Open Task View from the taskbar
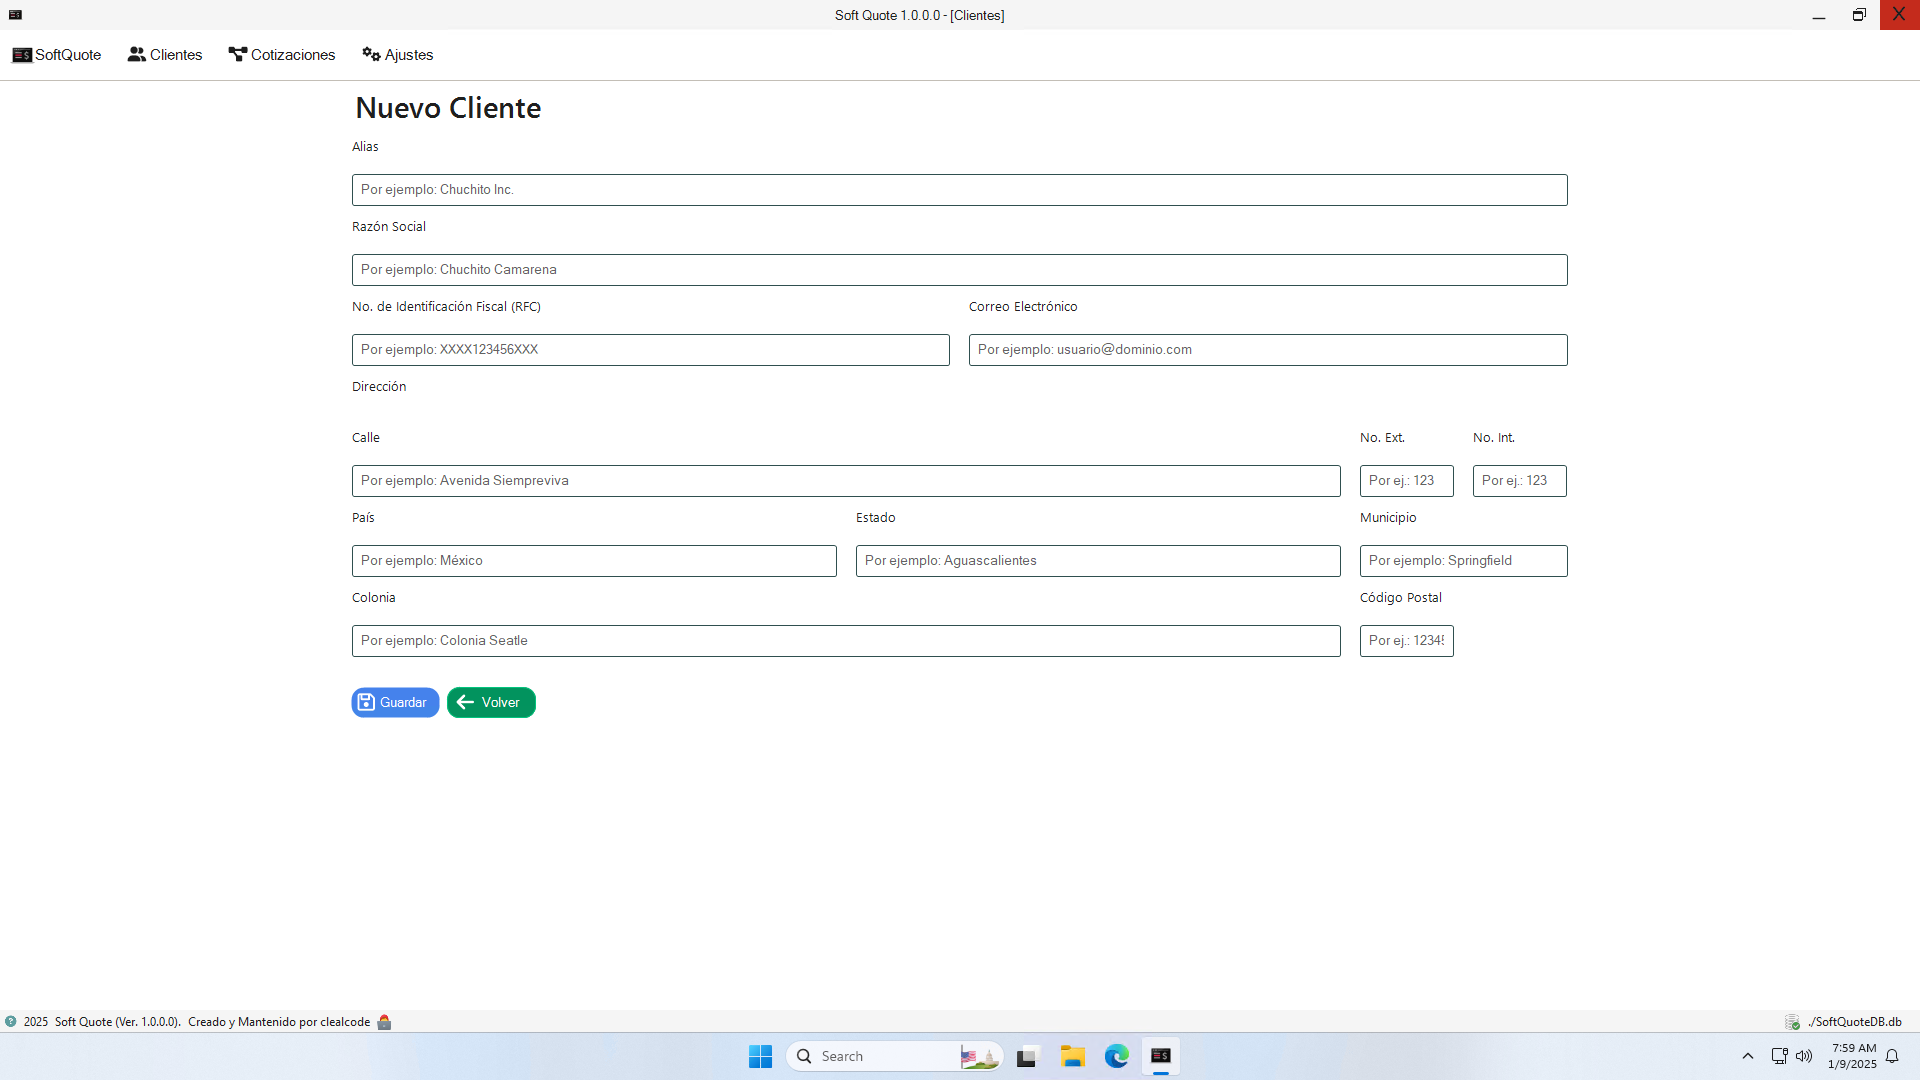 coord(1028,1057)
